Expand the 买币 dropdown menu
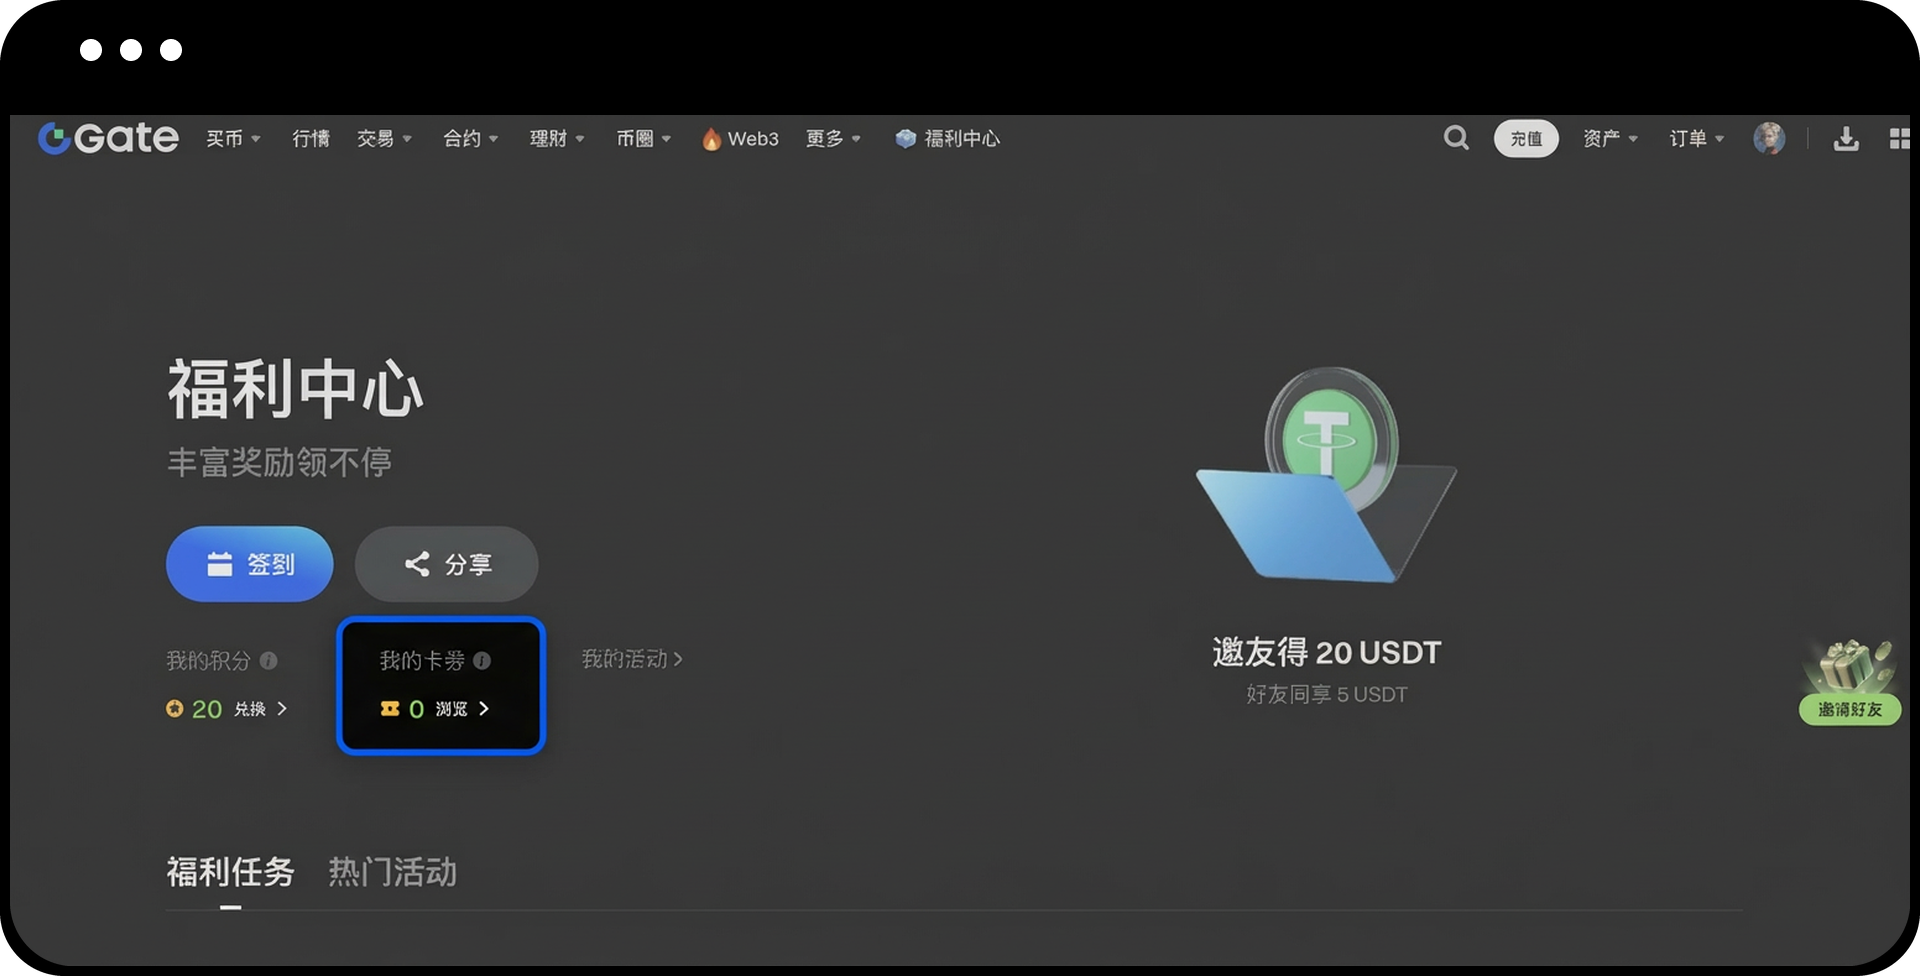 (233, 139)
